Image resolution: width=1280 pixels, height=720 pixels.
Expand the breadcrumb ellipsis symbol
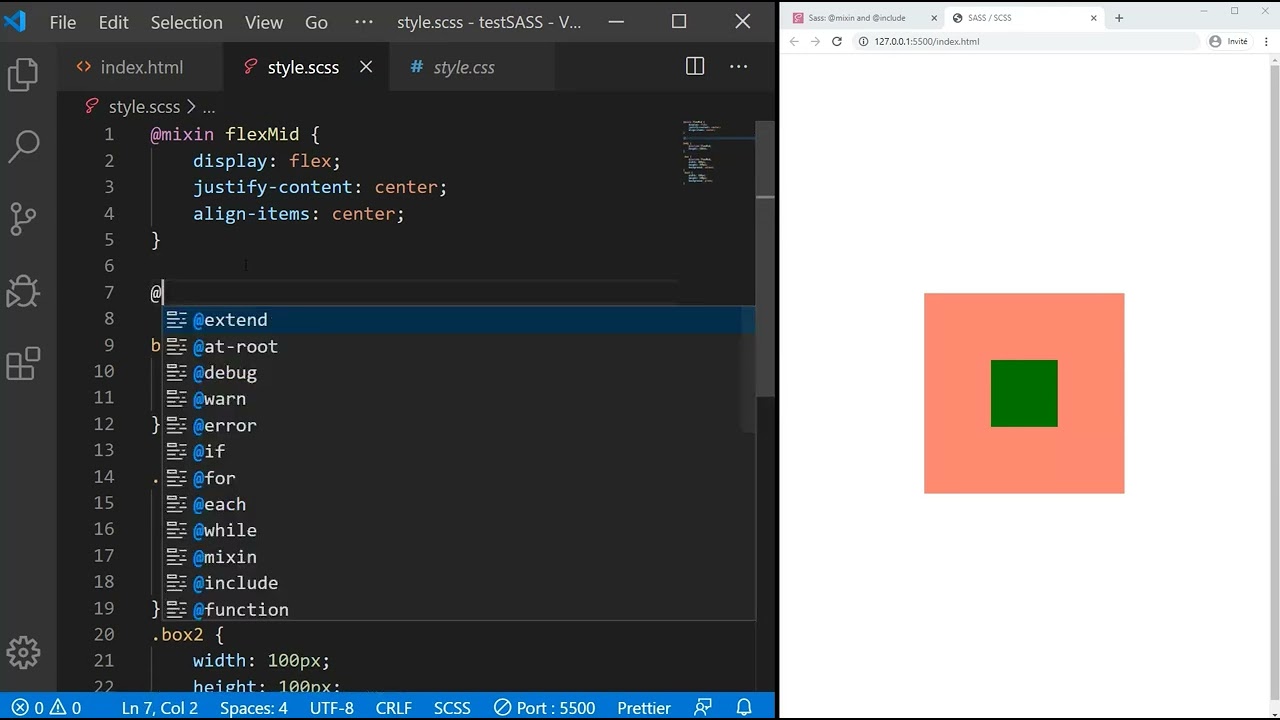pos(208,107)
